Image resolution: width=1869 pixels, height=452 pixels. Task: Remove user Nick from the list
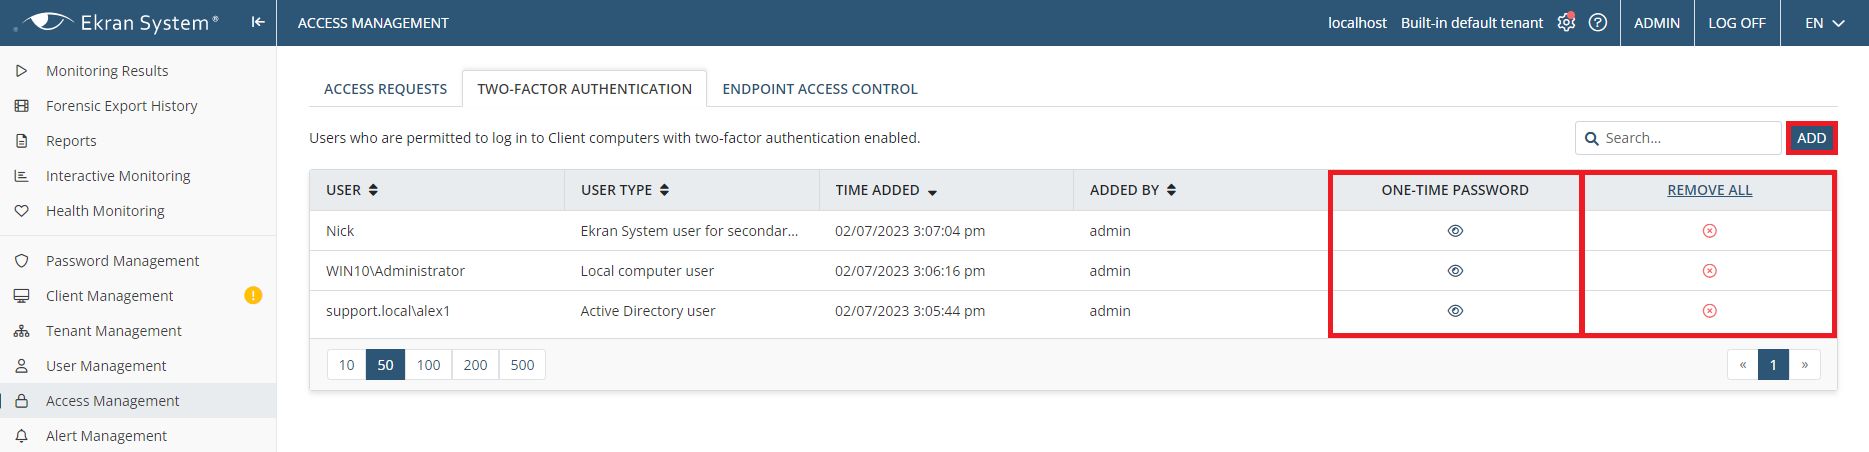point(1709,231)
